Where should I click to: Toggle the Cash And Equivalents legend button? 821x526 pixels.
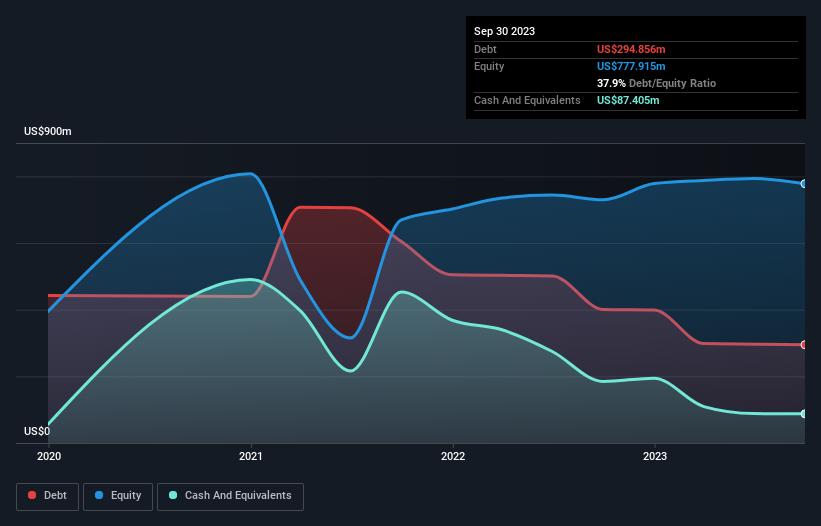[x=230, y=496]
